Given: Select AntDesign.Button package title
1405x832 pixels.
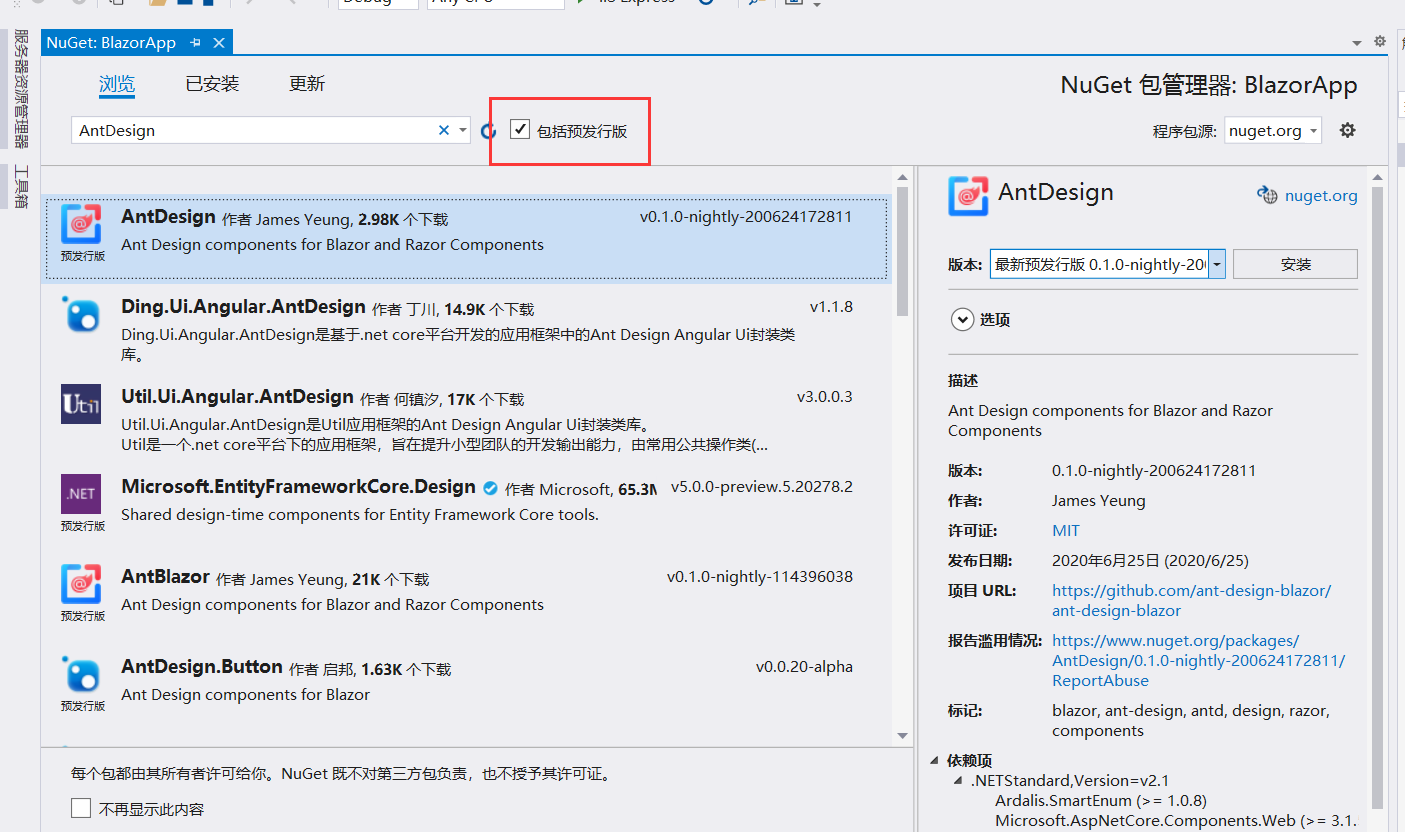Looking at the screenshot, I should [x=201, y=667].
